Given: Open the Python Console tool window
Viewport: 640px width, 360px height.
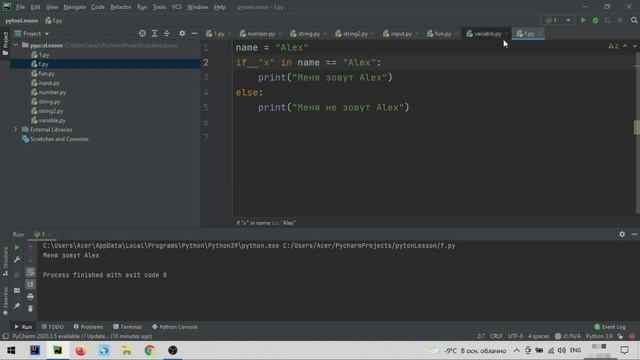Looking at the screenshot, I should (x=175, y=327).
